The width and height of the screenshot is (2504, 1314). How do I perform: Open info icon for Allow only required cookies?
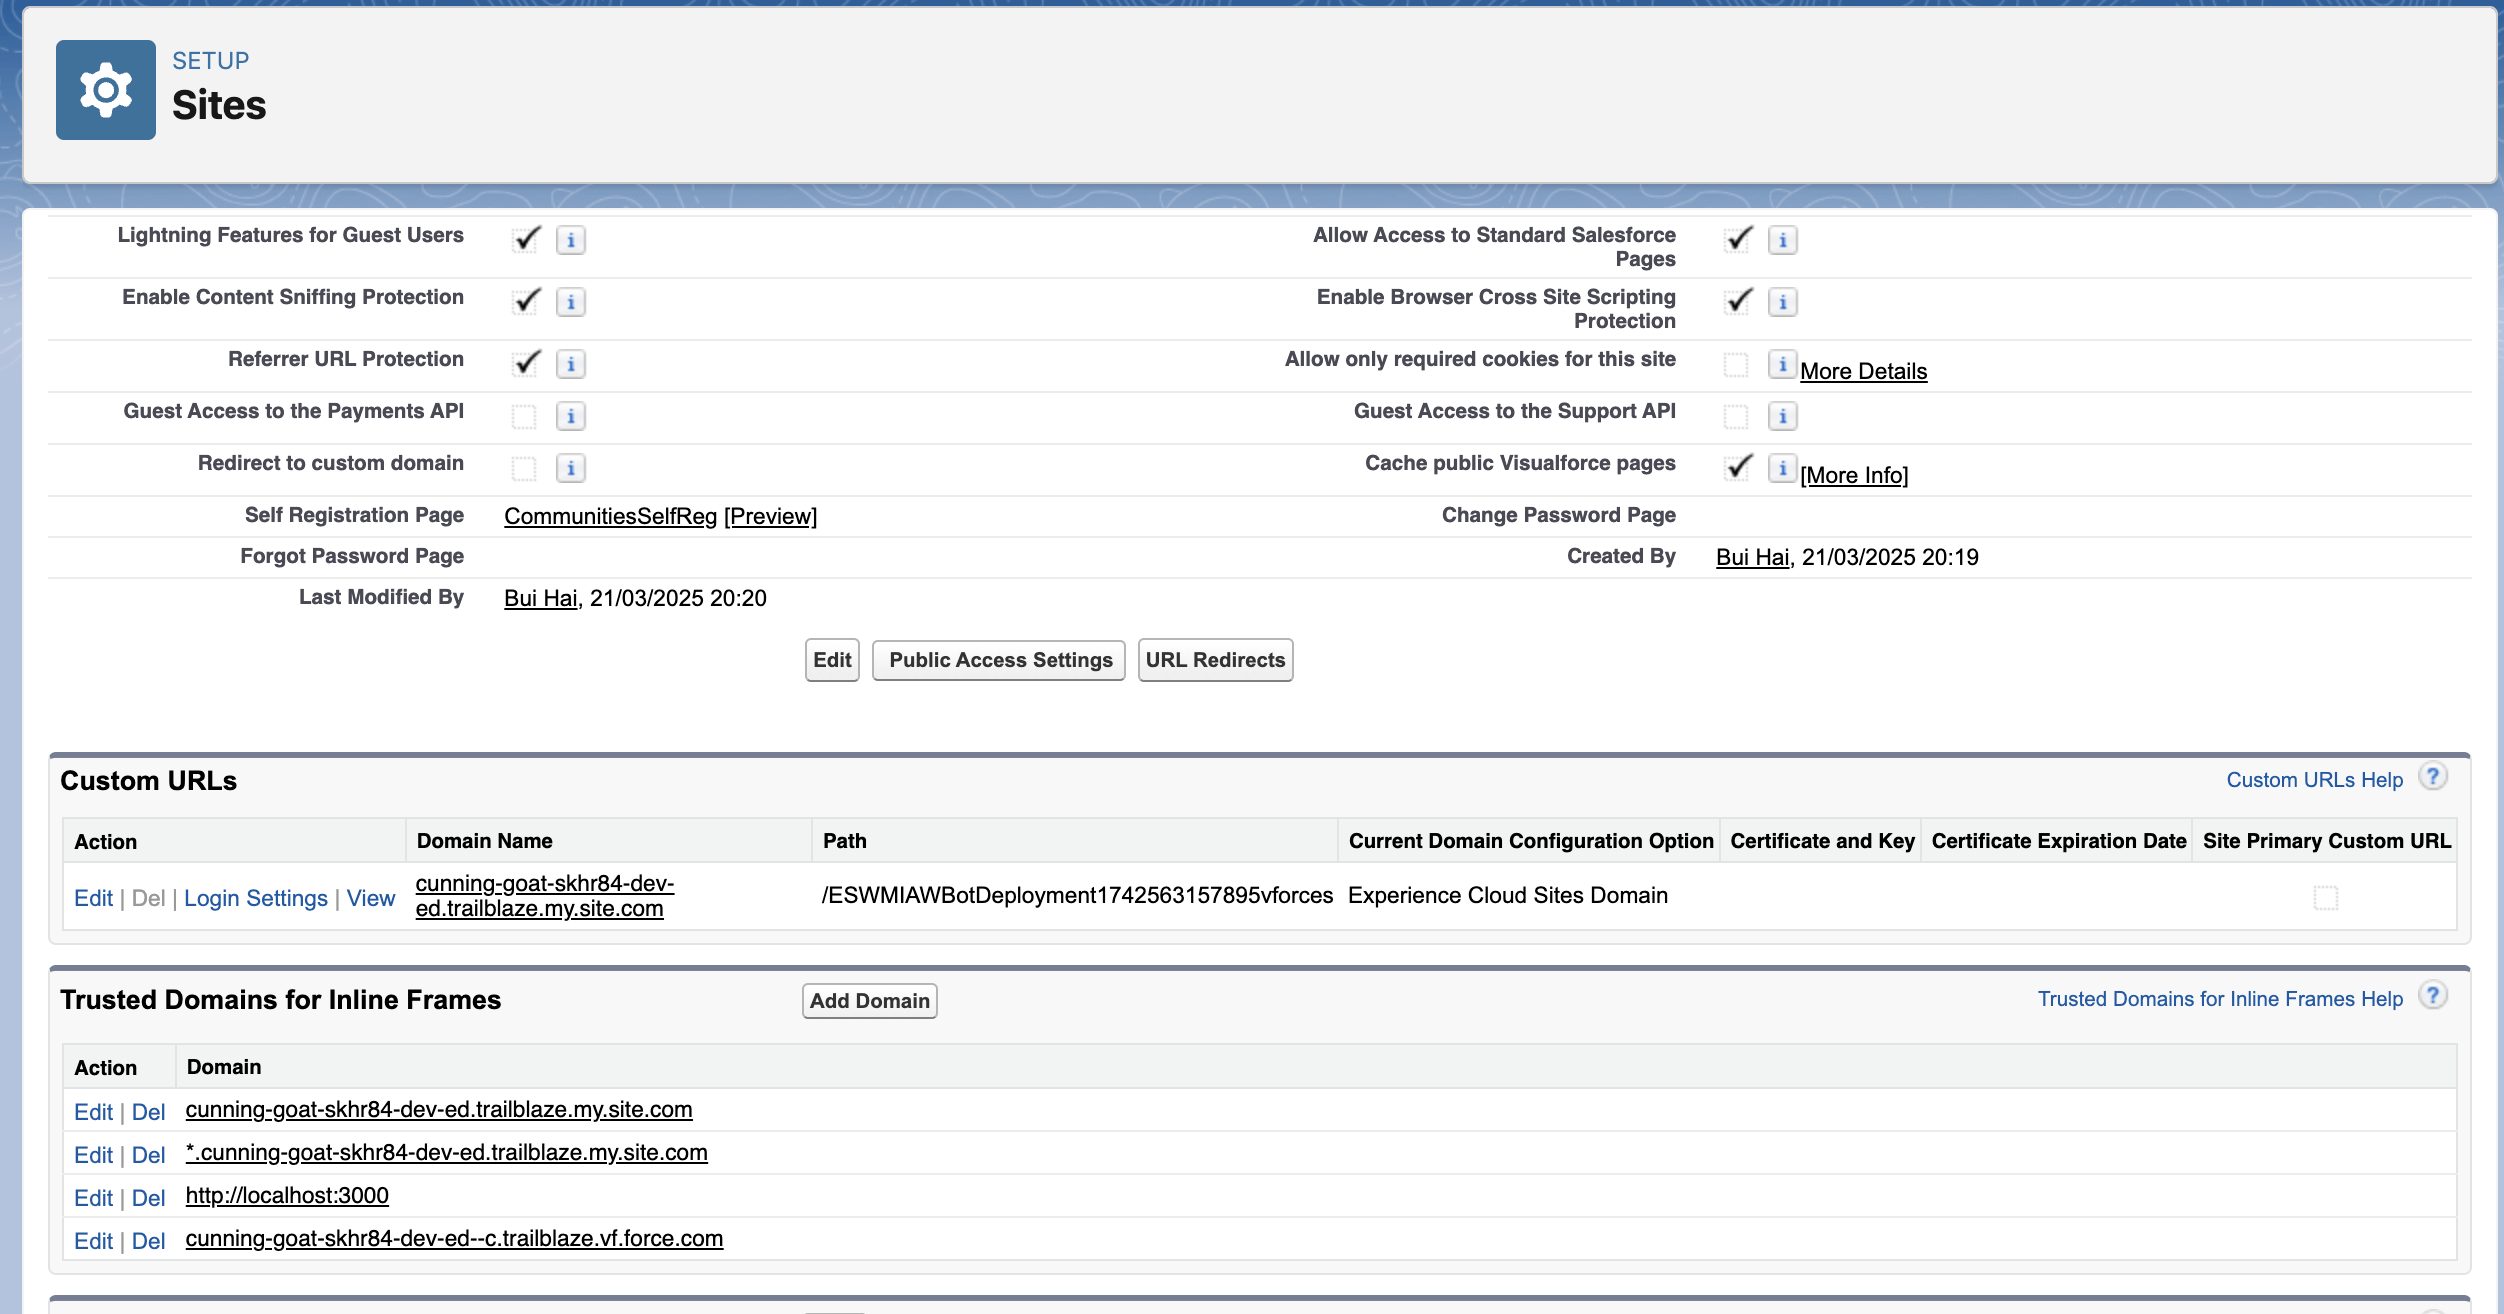(1783, 364)
